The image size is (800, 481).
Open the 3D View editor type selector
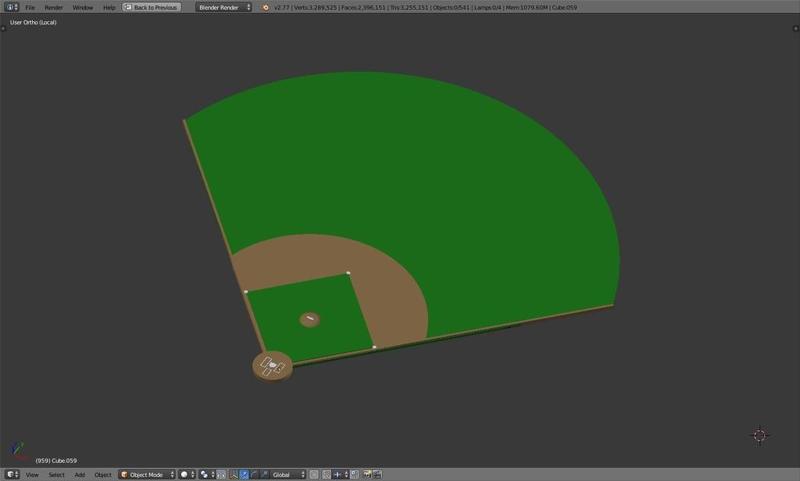(11, 474)
